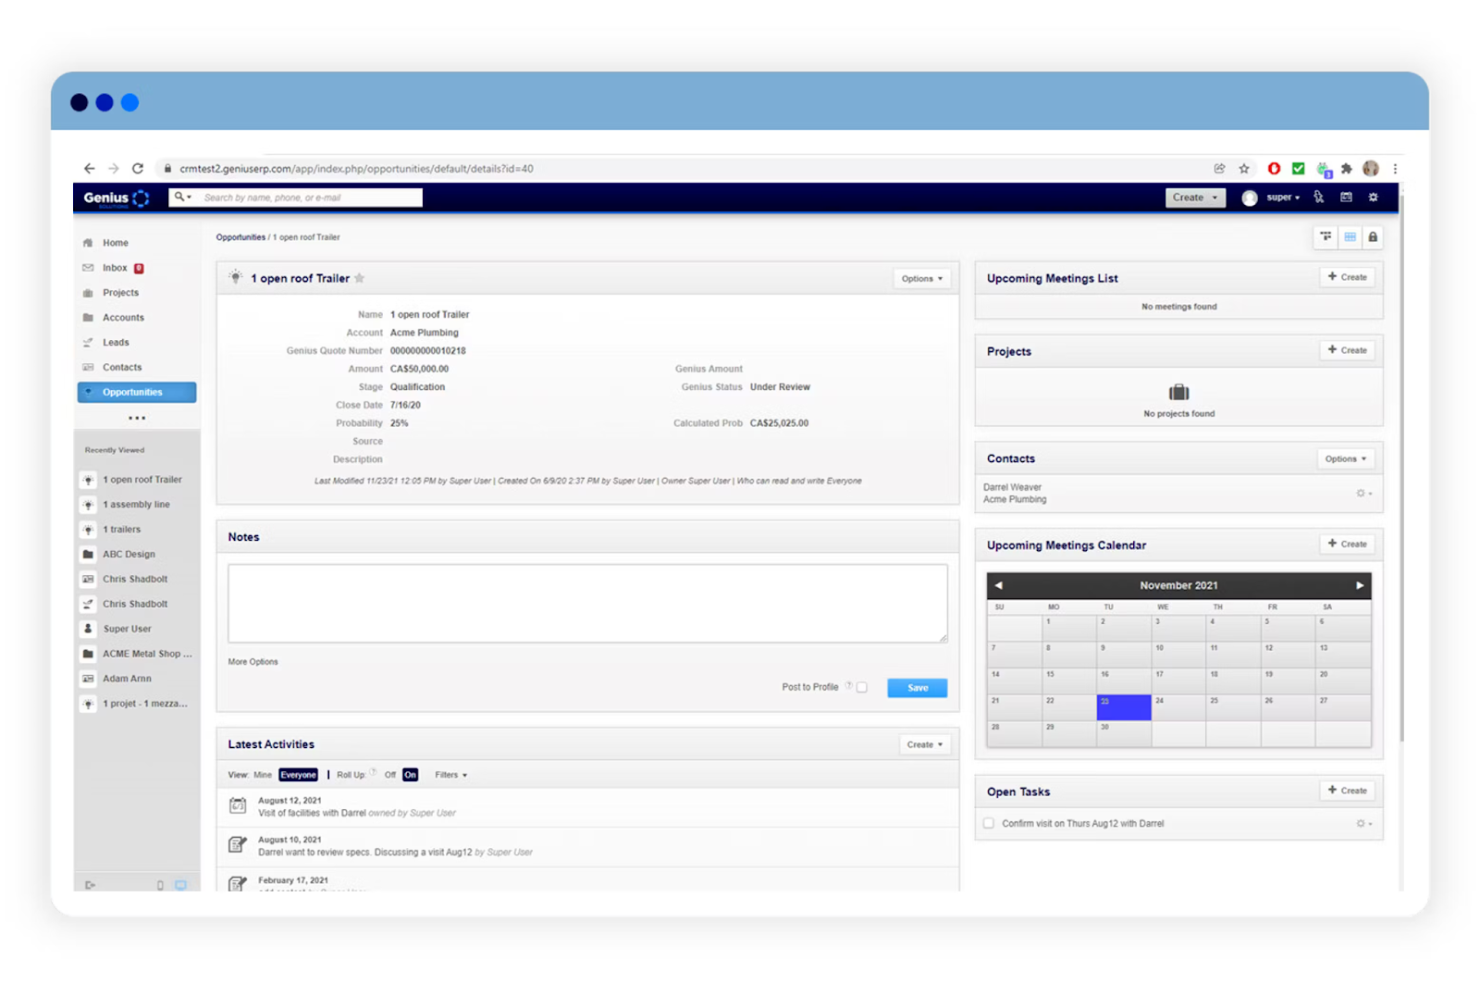Screen dimensions: 1480x987
Task: Expand the Filters dropdown in Latest Activities
Action: [x=450, y=774]
